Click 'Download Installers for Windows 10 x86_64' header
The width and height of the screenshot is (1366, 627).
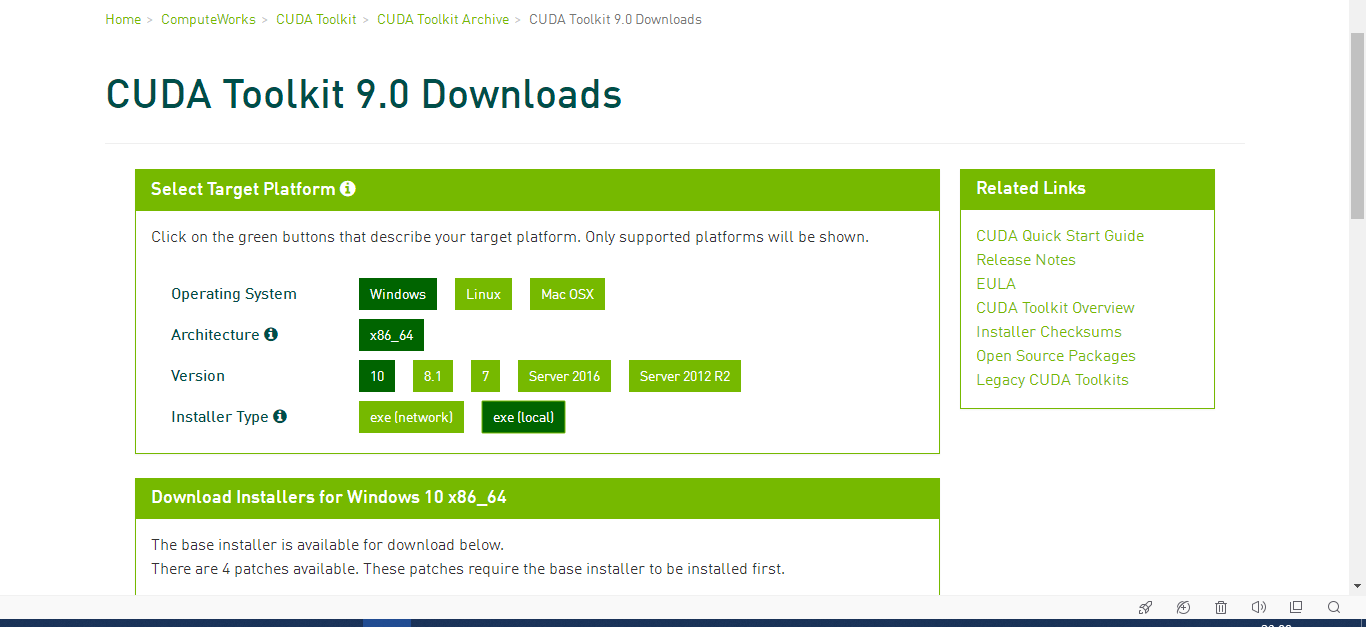[329, 497]
